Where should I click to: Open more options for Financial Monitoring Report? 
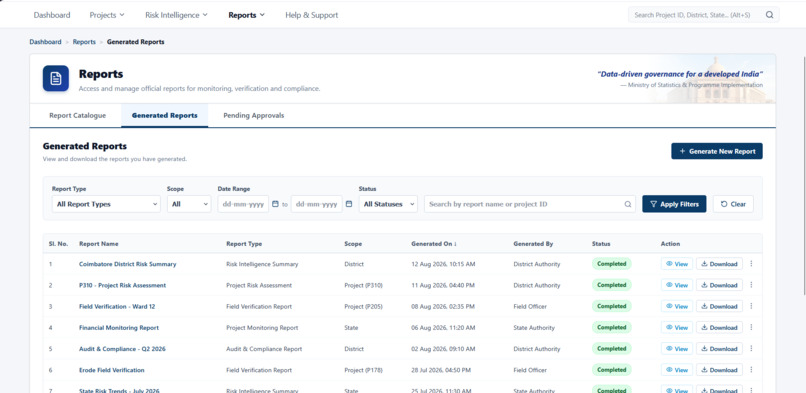(751, 327)
